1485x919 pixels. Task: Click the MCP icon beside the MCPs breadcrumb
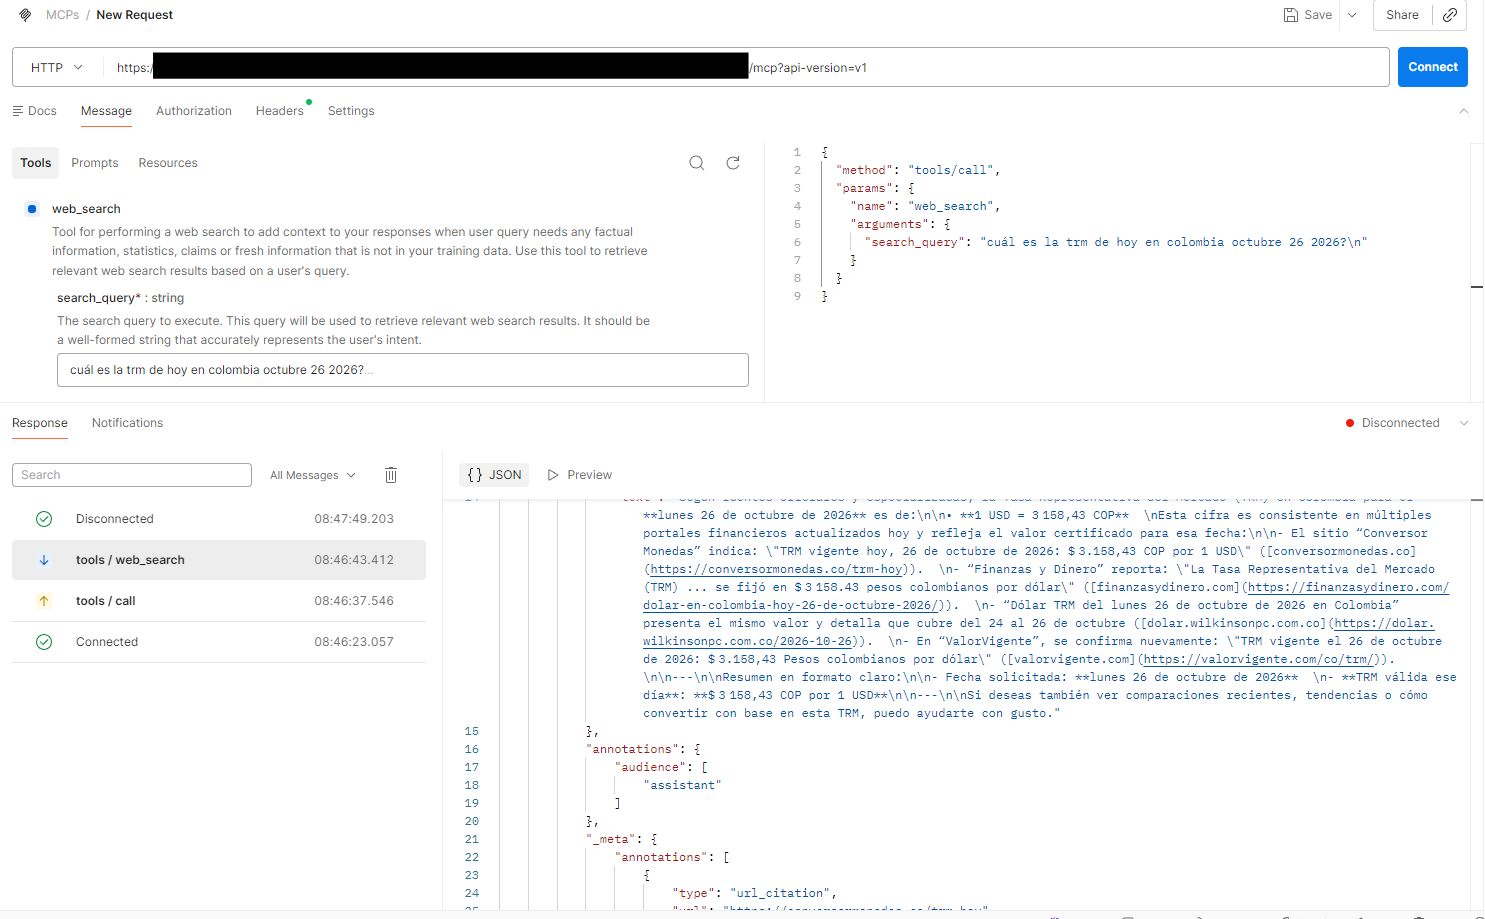(x=25, y=15)
